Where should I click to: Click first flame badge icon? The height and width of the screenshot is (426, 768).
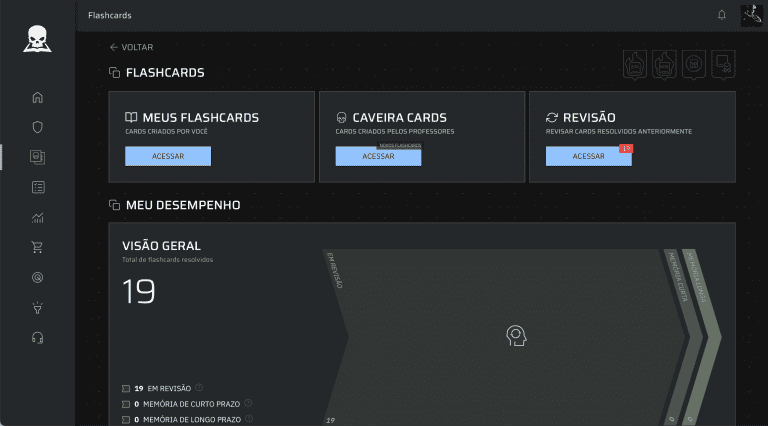tap(635, 66)
